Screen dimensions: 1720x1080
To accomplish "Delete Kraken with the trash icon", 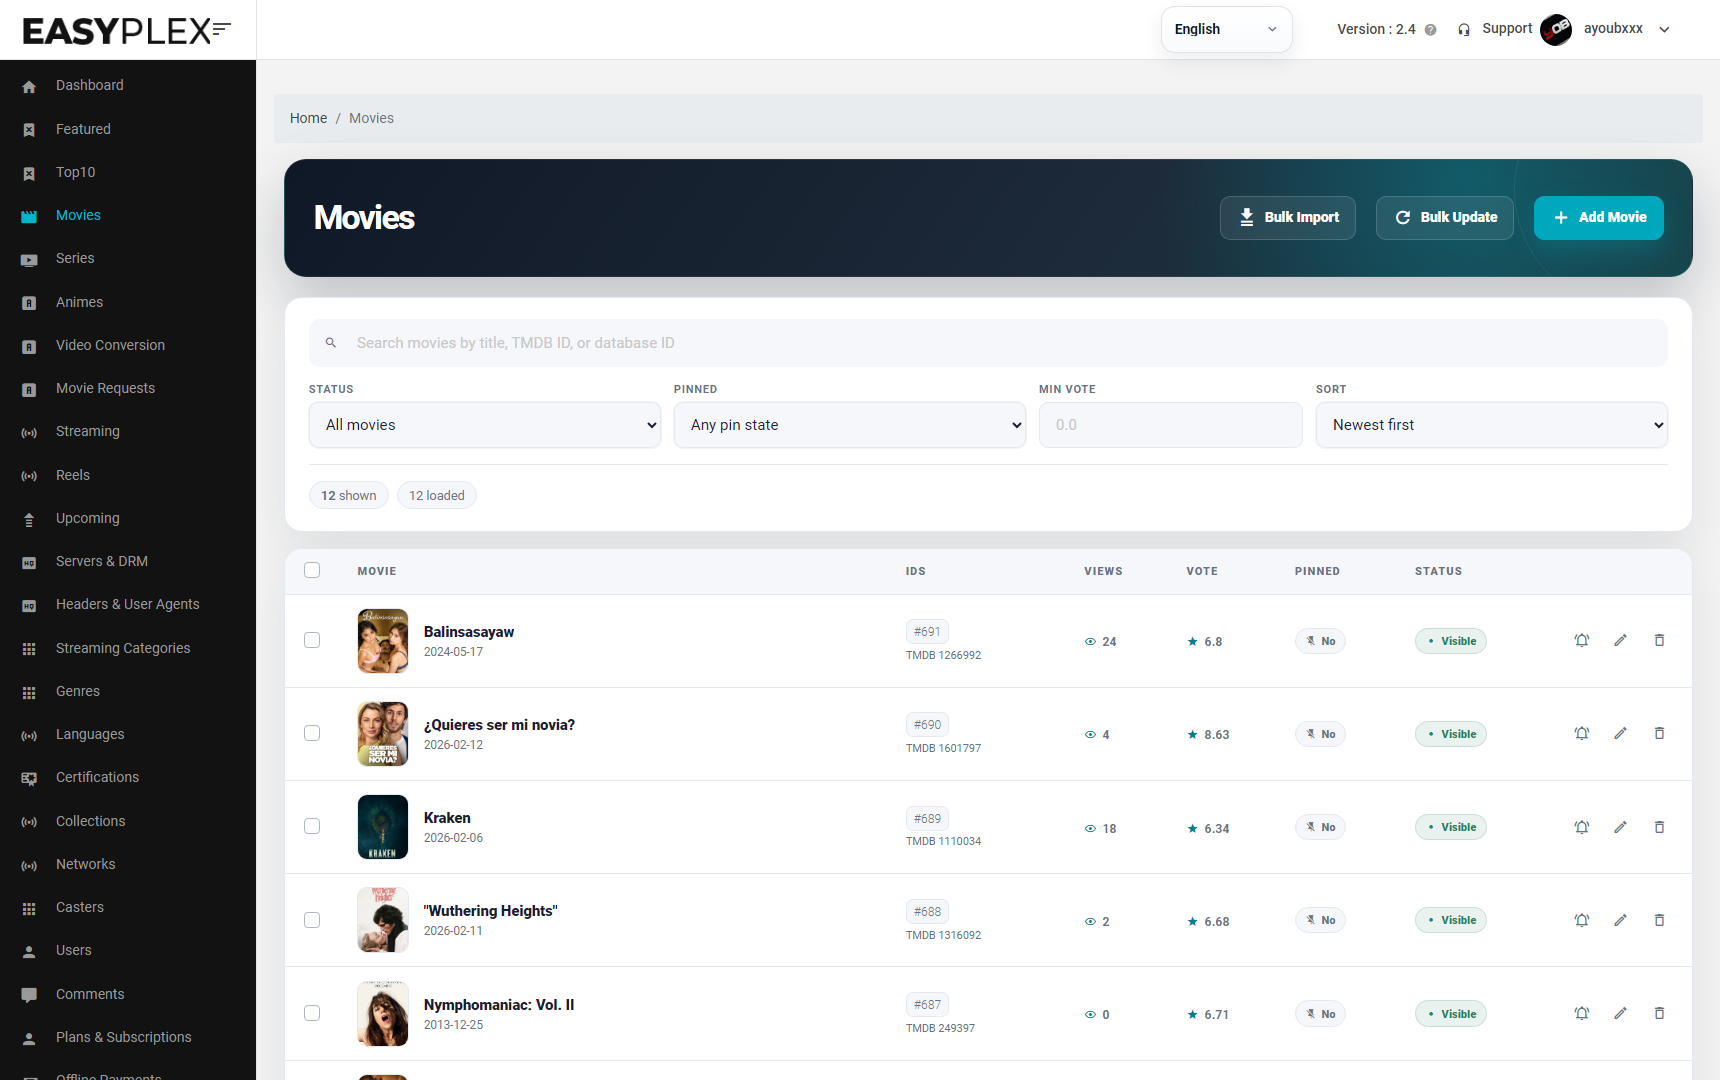I will 1659,827.
